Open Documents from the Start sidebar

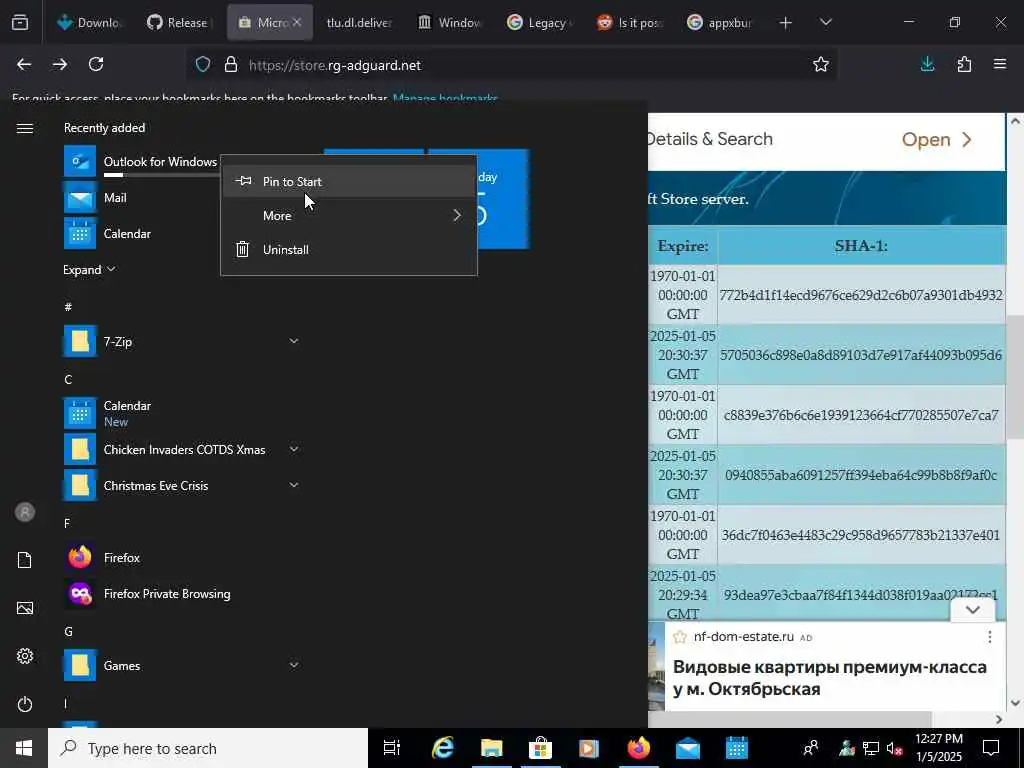coord(25,560)
